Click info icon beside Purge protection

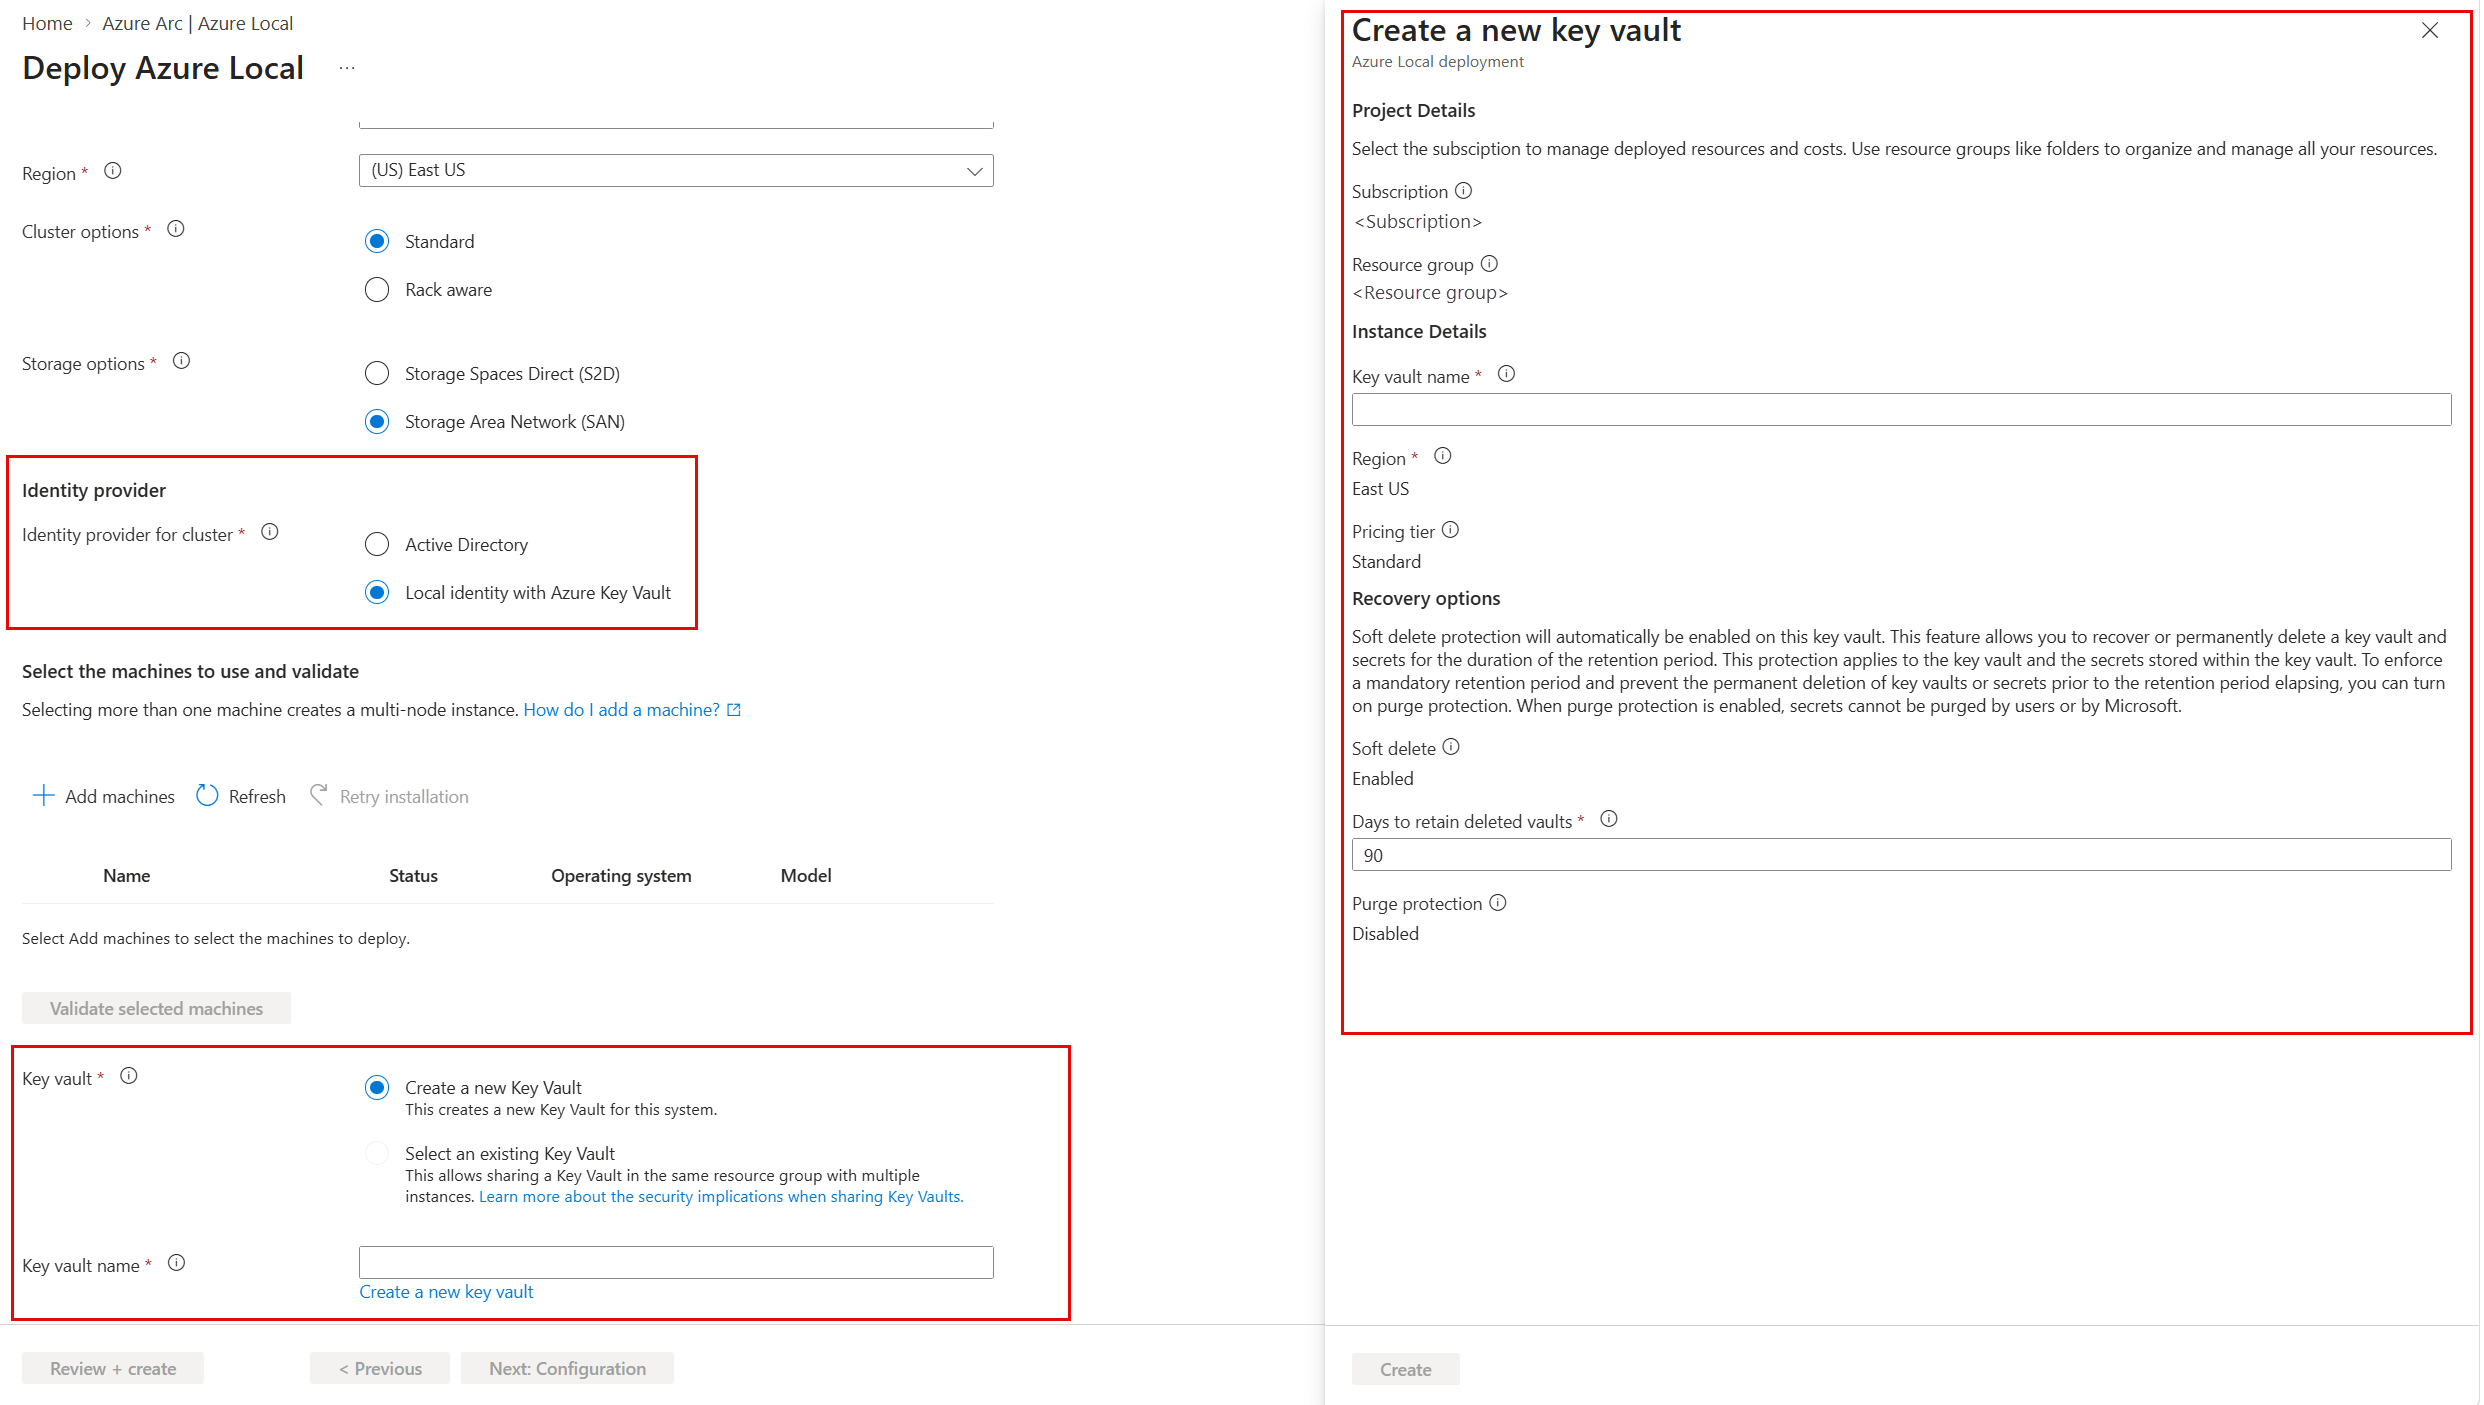coord(1498,903)
